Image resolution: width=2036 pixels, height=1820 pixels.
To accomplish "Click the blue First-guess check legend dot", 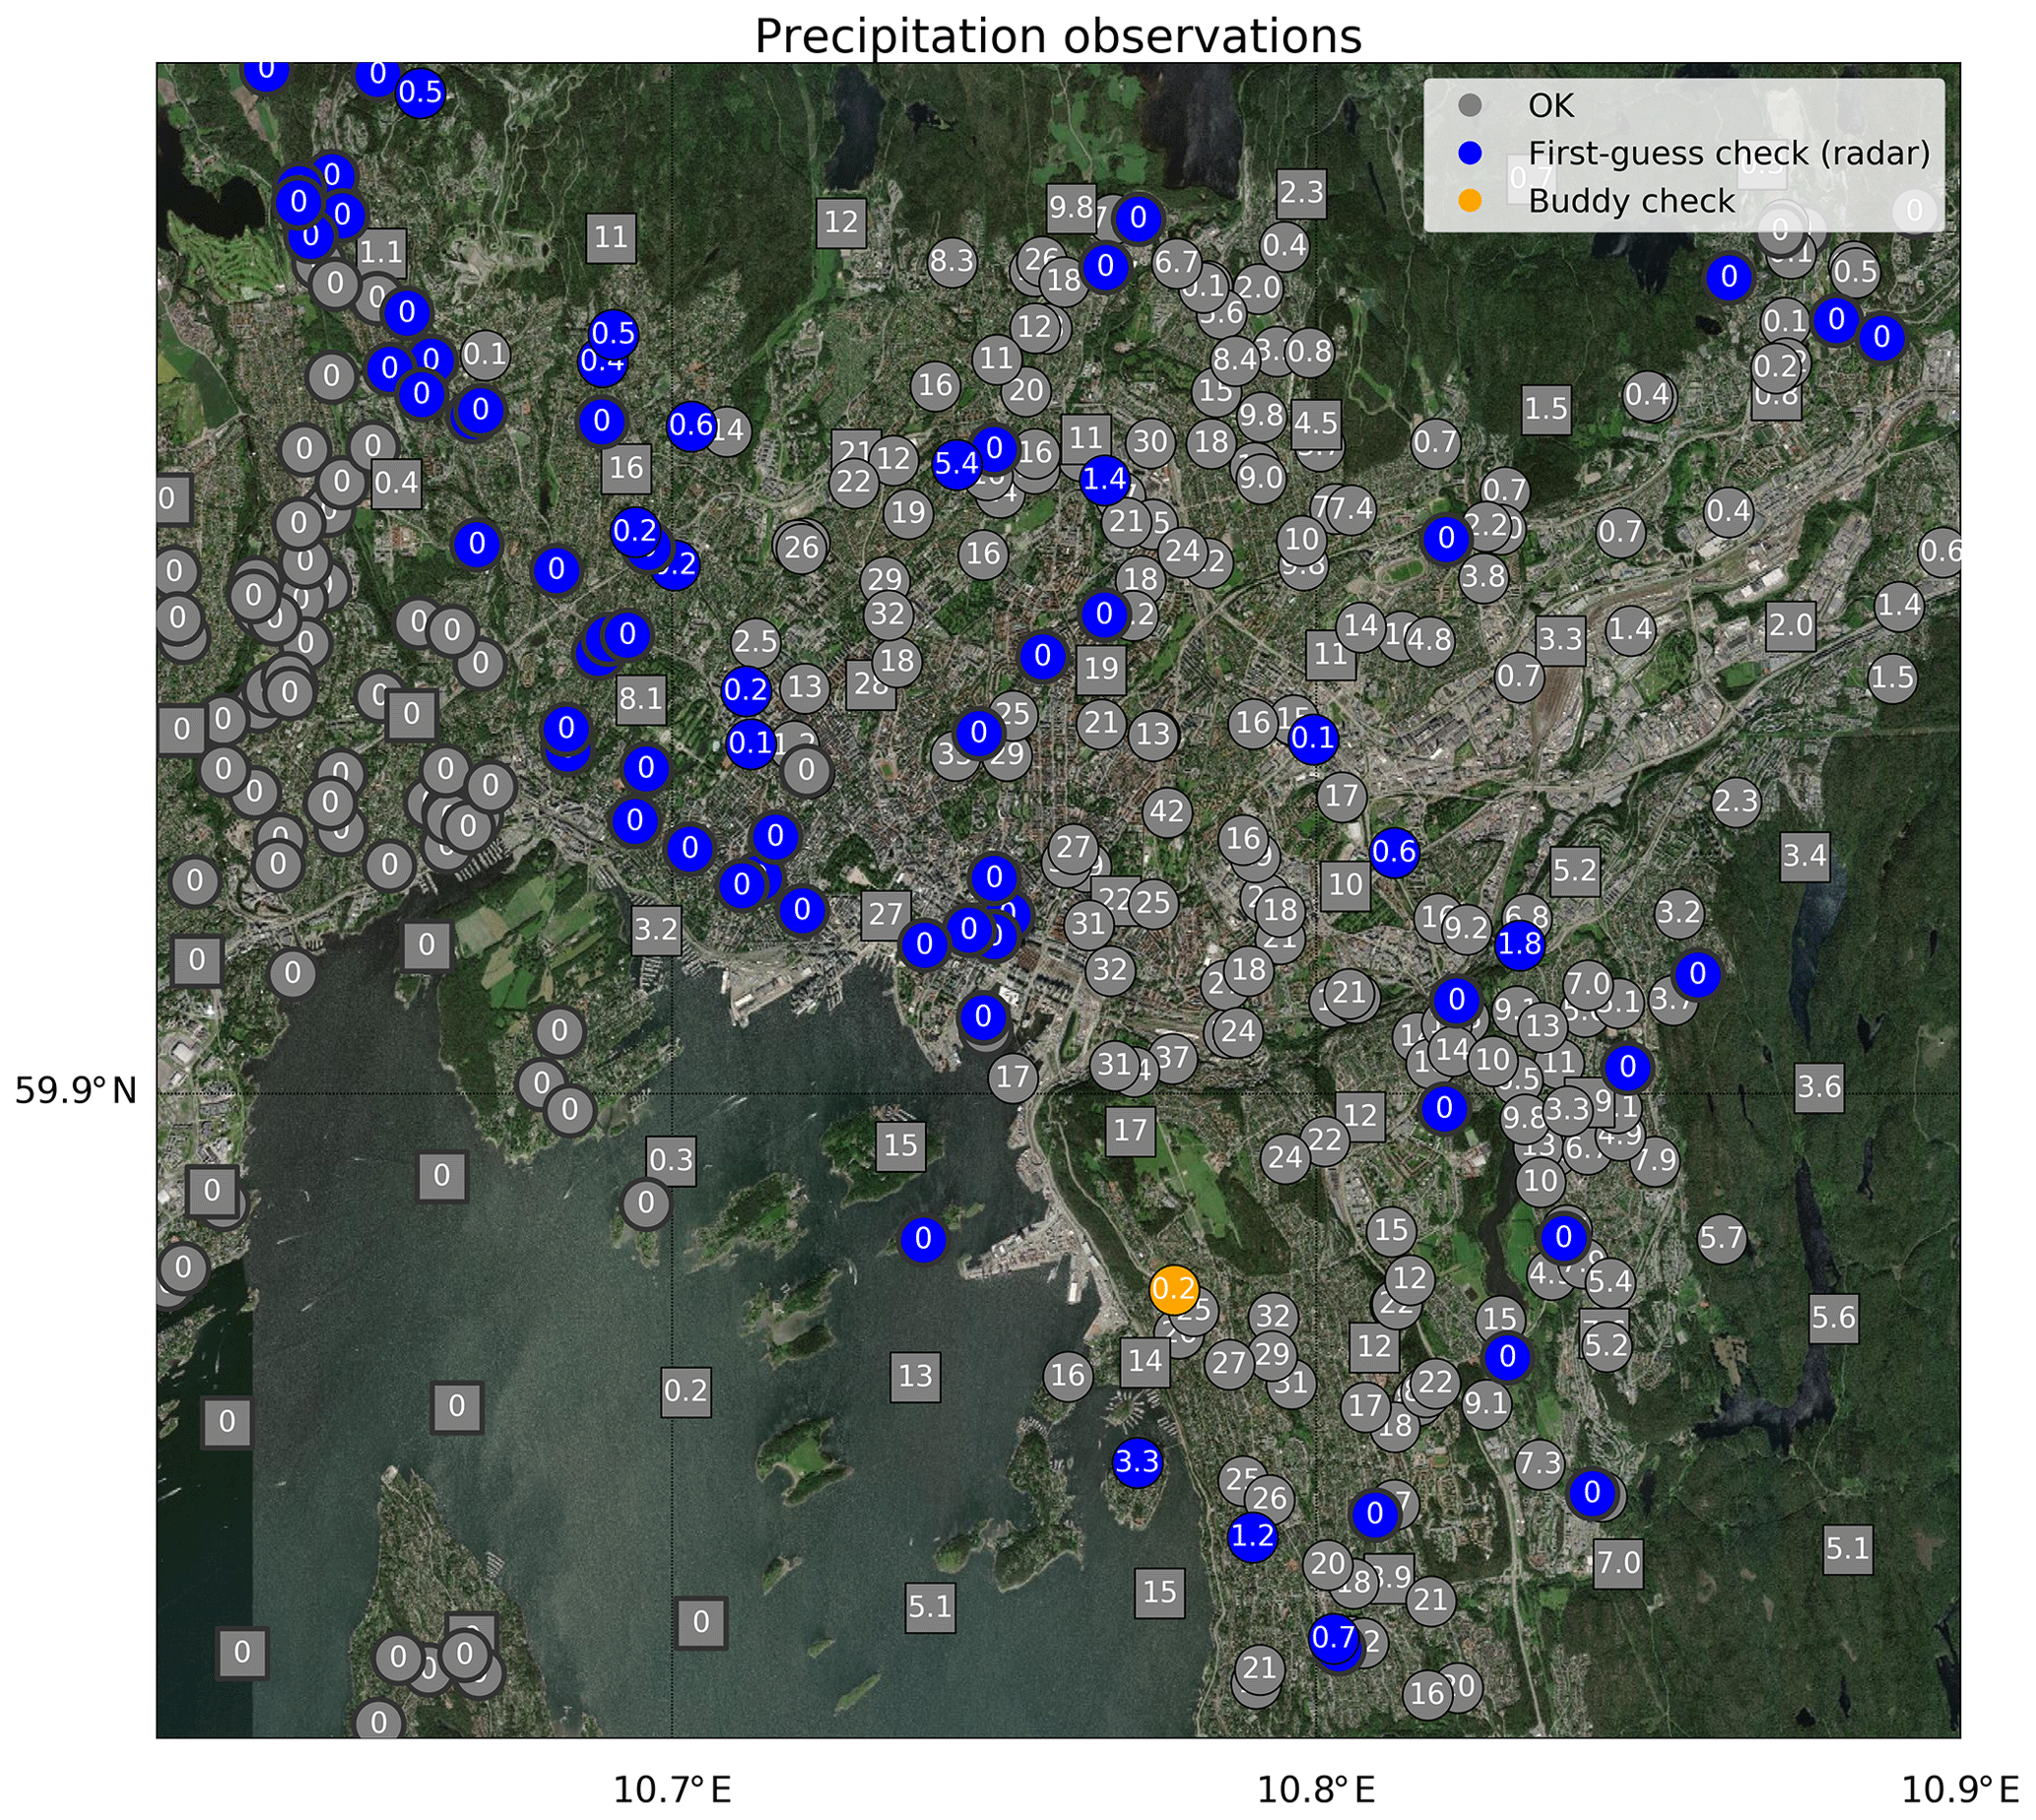I will (1469, 153).
